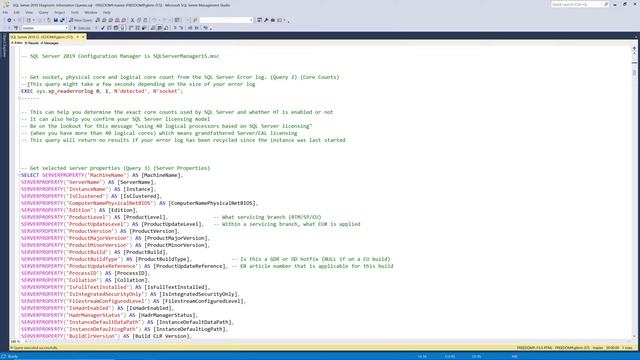The image size is (640, 360).
Task: Click the Increase Indent icon
Action: pos(196,28)
